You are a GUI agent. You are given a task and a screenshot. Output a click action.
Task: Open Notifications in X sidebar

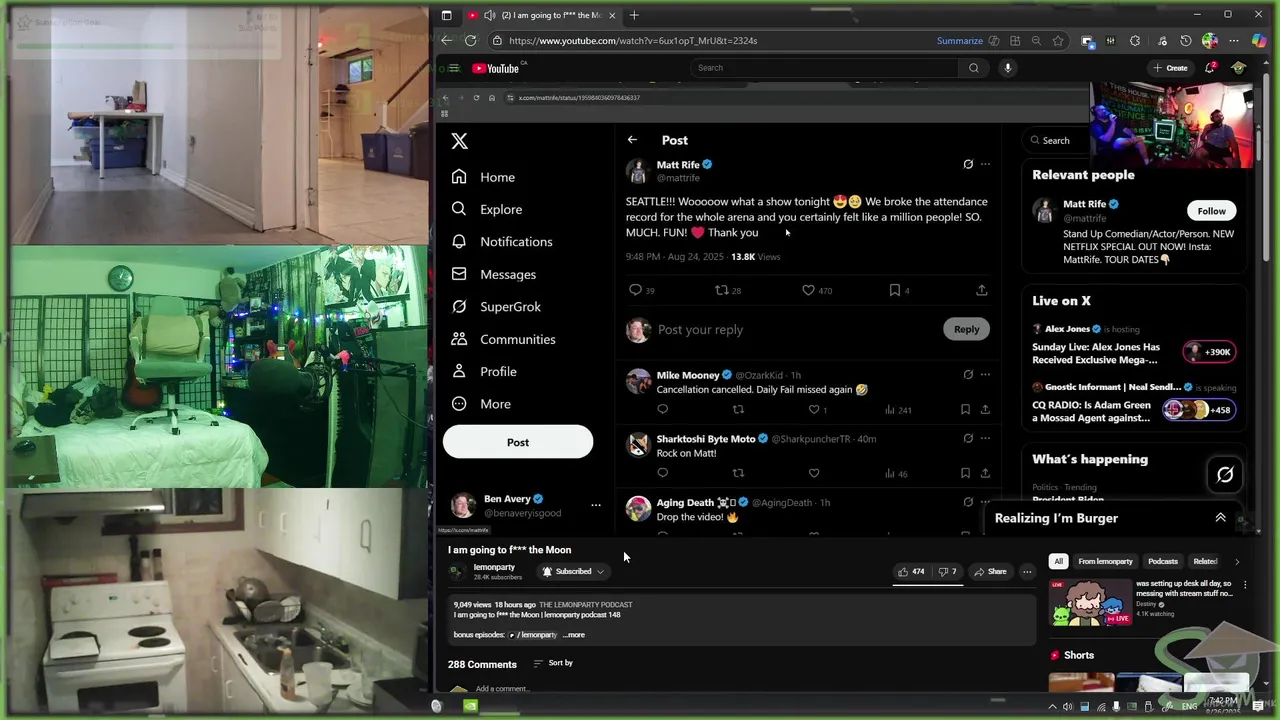[502, 241]
